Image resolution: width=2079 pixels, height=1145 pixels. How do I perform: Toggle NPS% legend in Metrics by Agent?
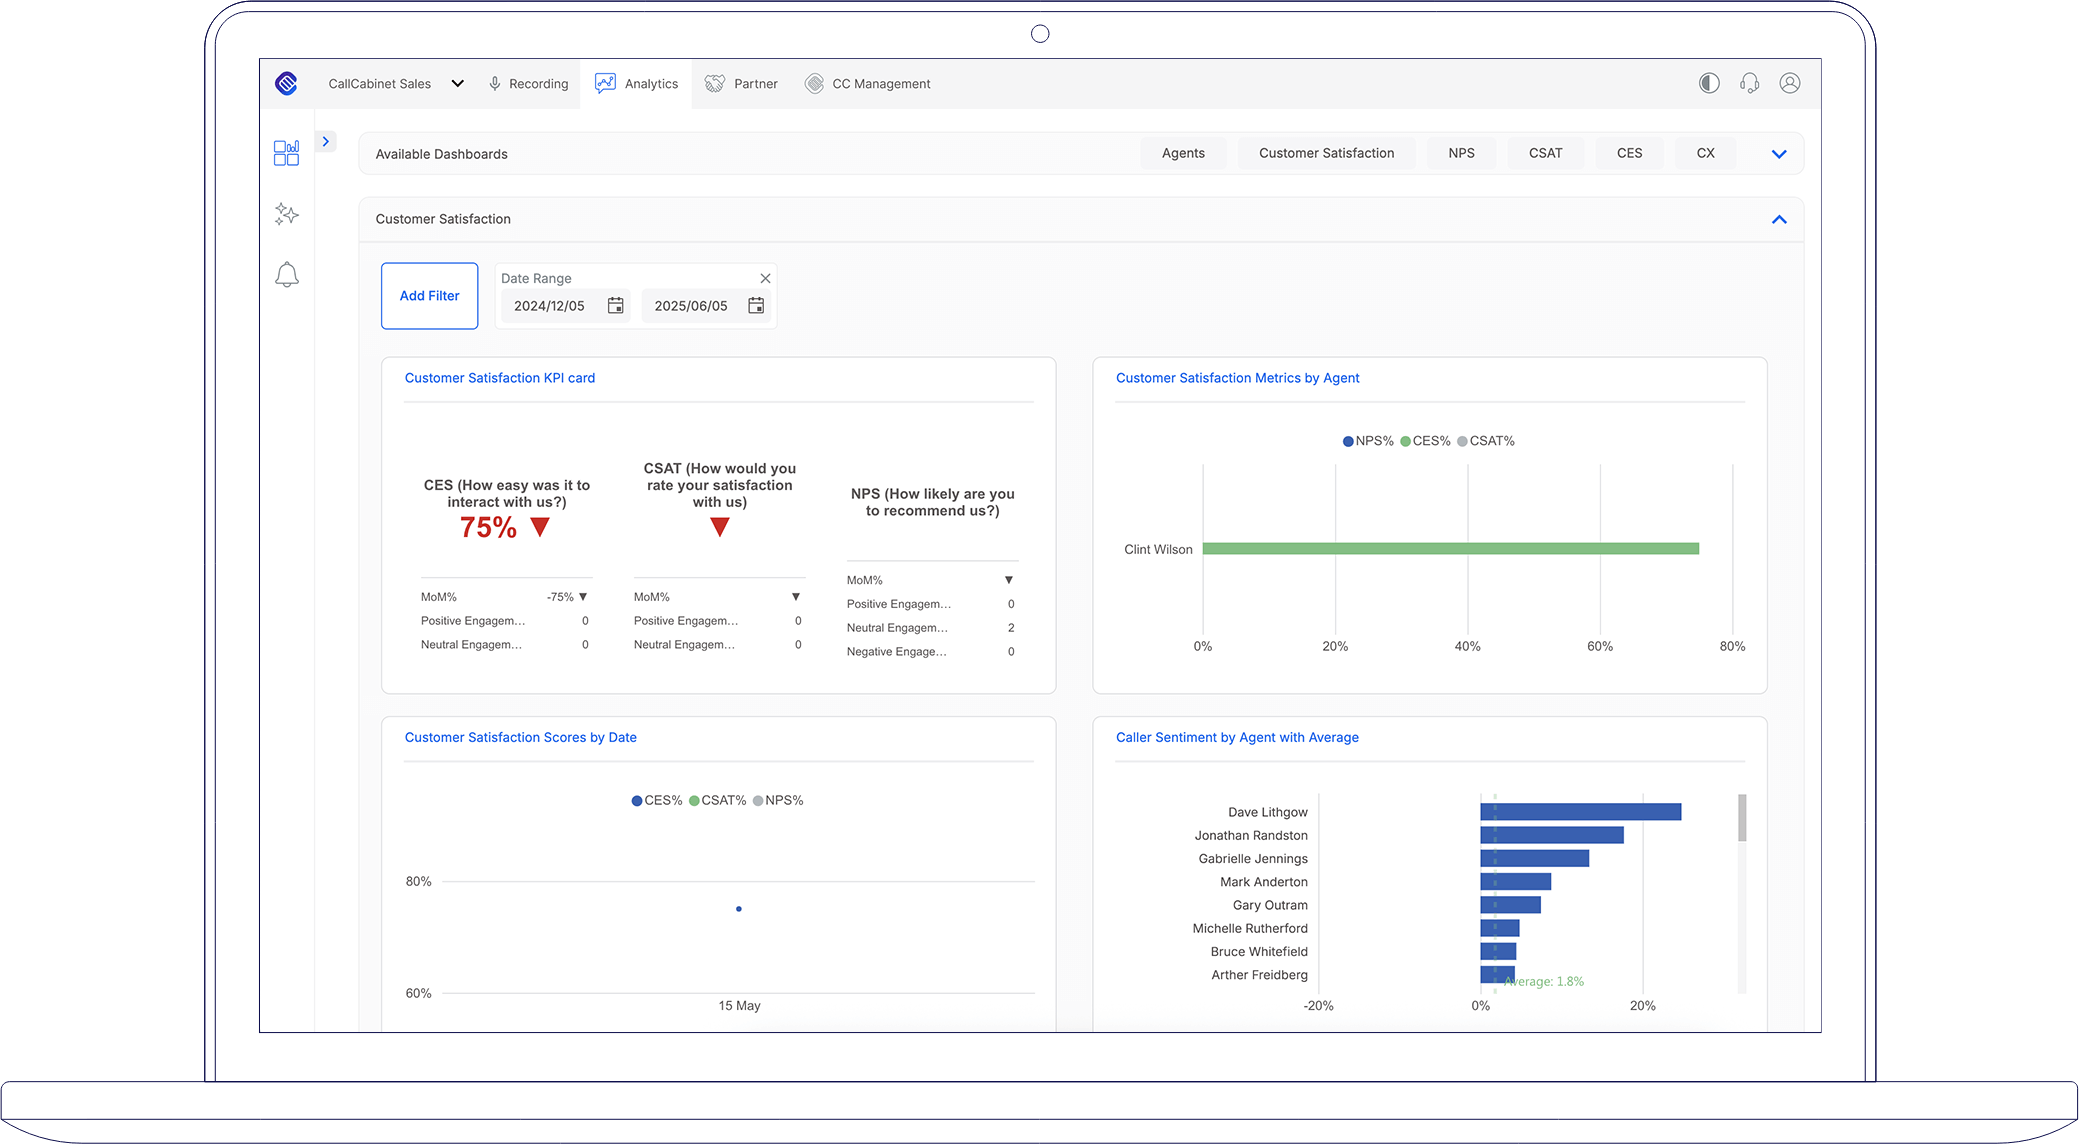[1368, 441]
